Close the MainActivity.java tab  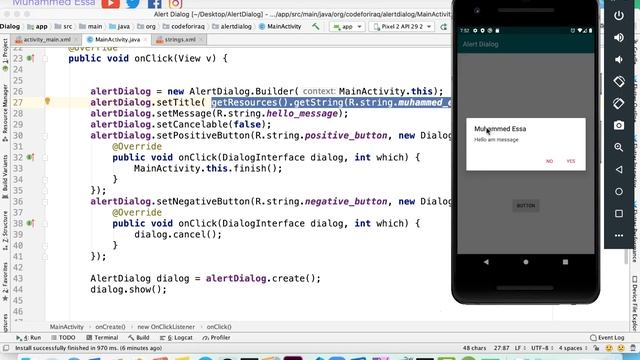[145, 40]
